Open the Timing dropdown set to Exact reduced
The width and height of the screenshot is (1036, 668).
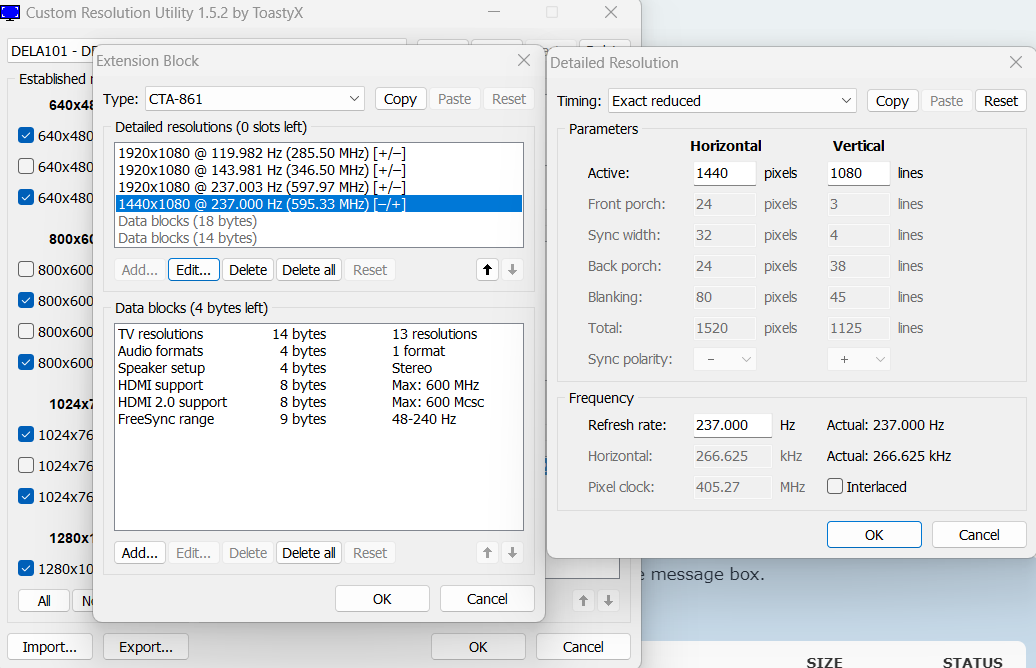732,101
